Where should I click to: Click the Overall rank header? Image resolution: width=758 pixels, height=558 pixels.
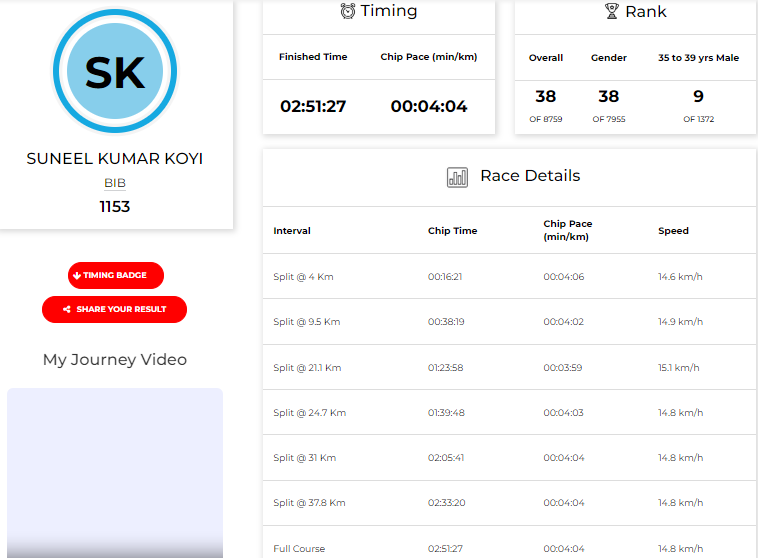[546, 58]
